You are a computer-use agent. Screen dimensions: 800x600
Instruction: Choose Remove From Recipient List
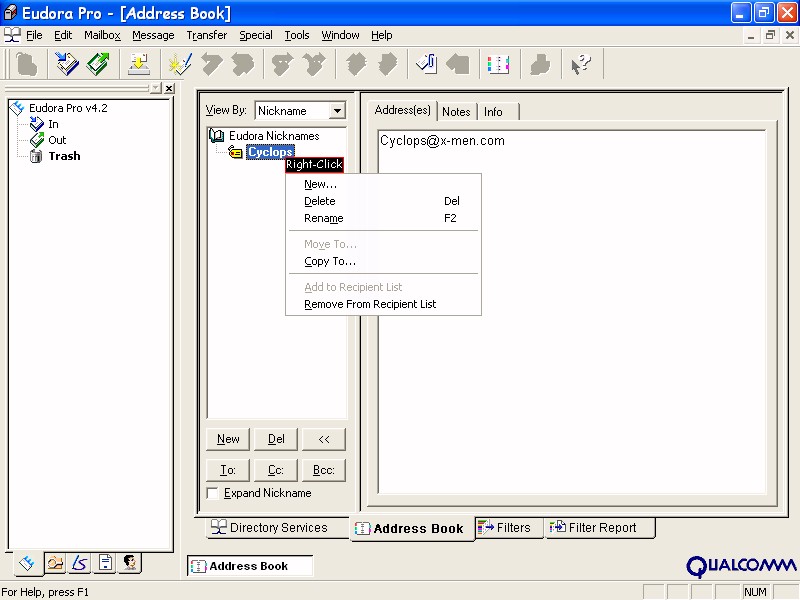click(x=383, y=304)
